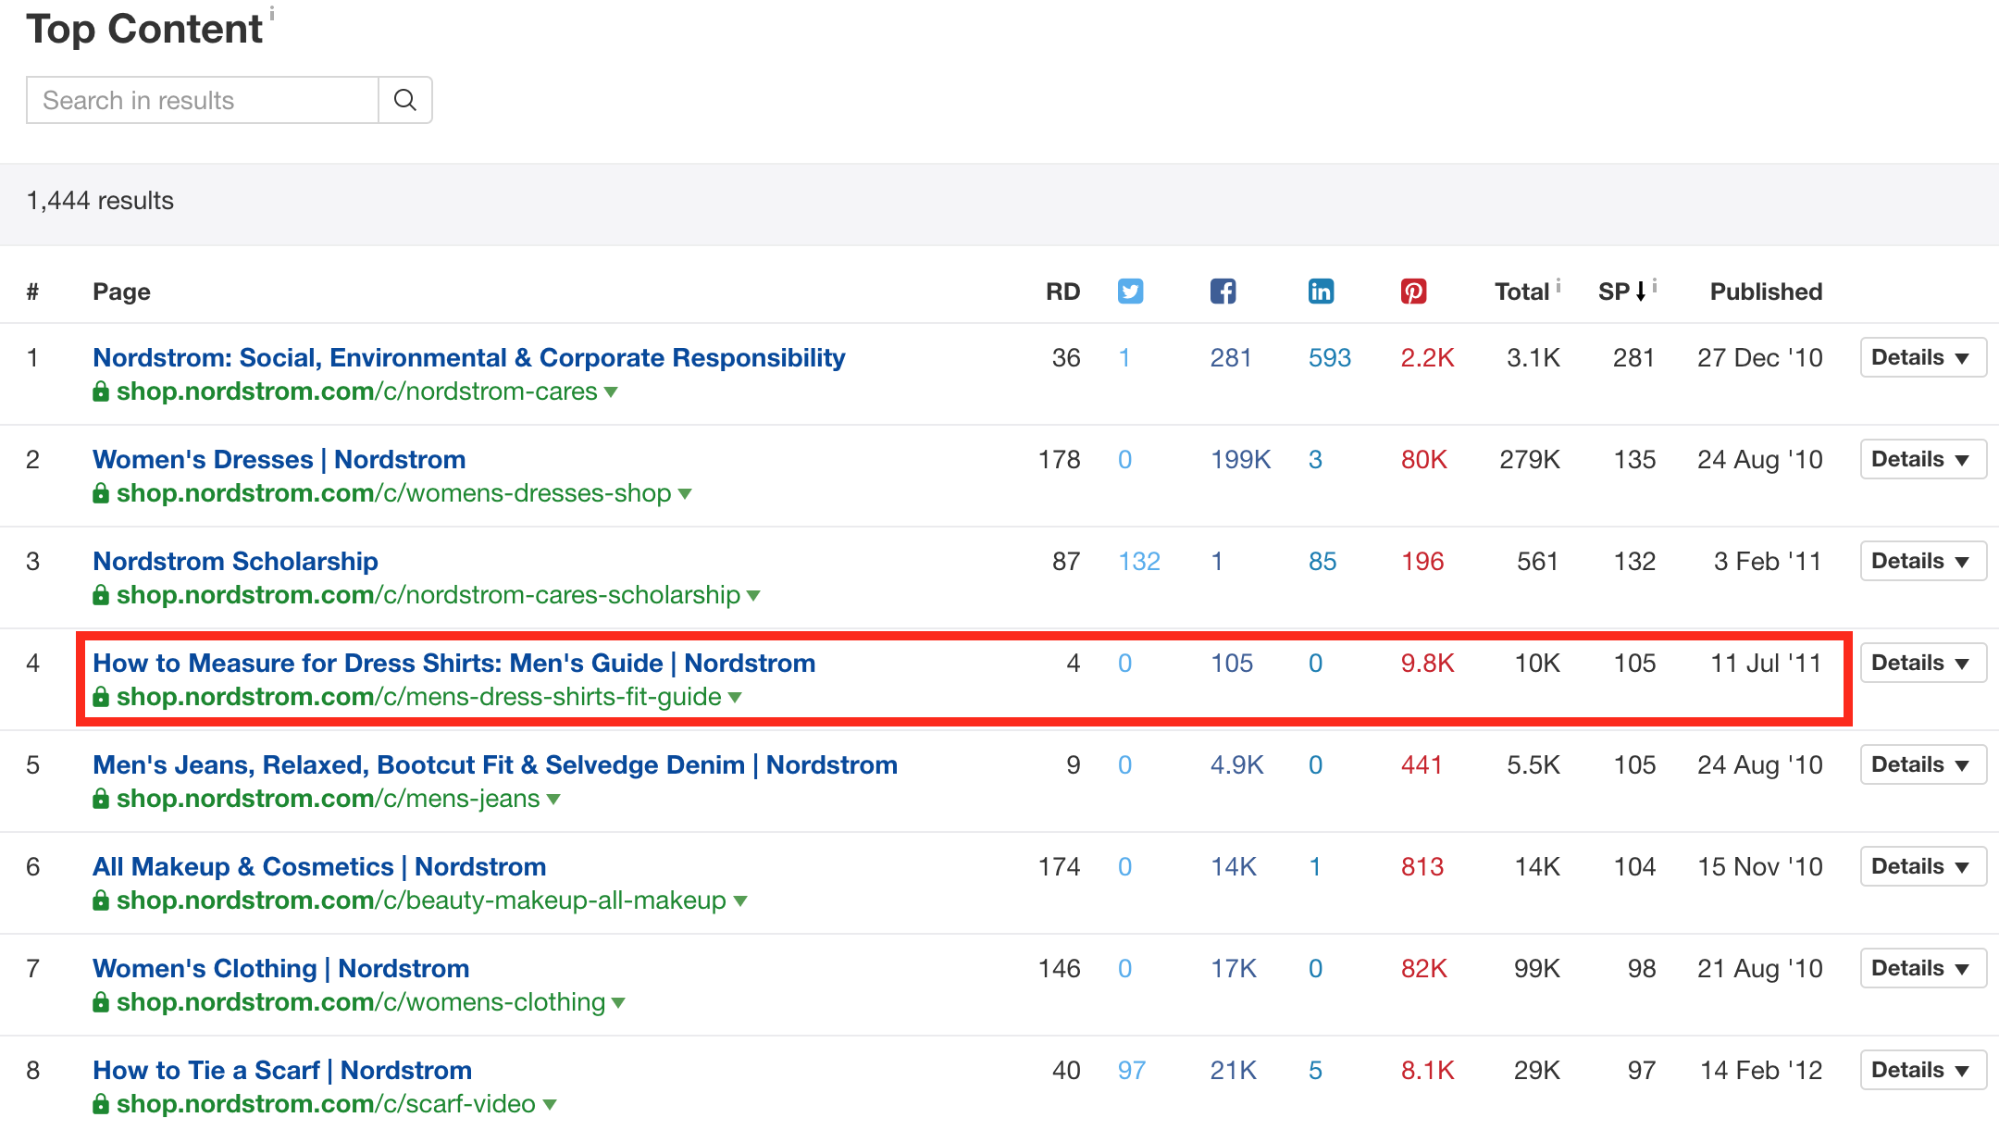1999x1126 pixels.
Task: Click the nordstrom-cares-scholarship URL
Action: click(428, 595)
